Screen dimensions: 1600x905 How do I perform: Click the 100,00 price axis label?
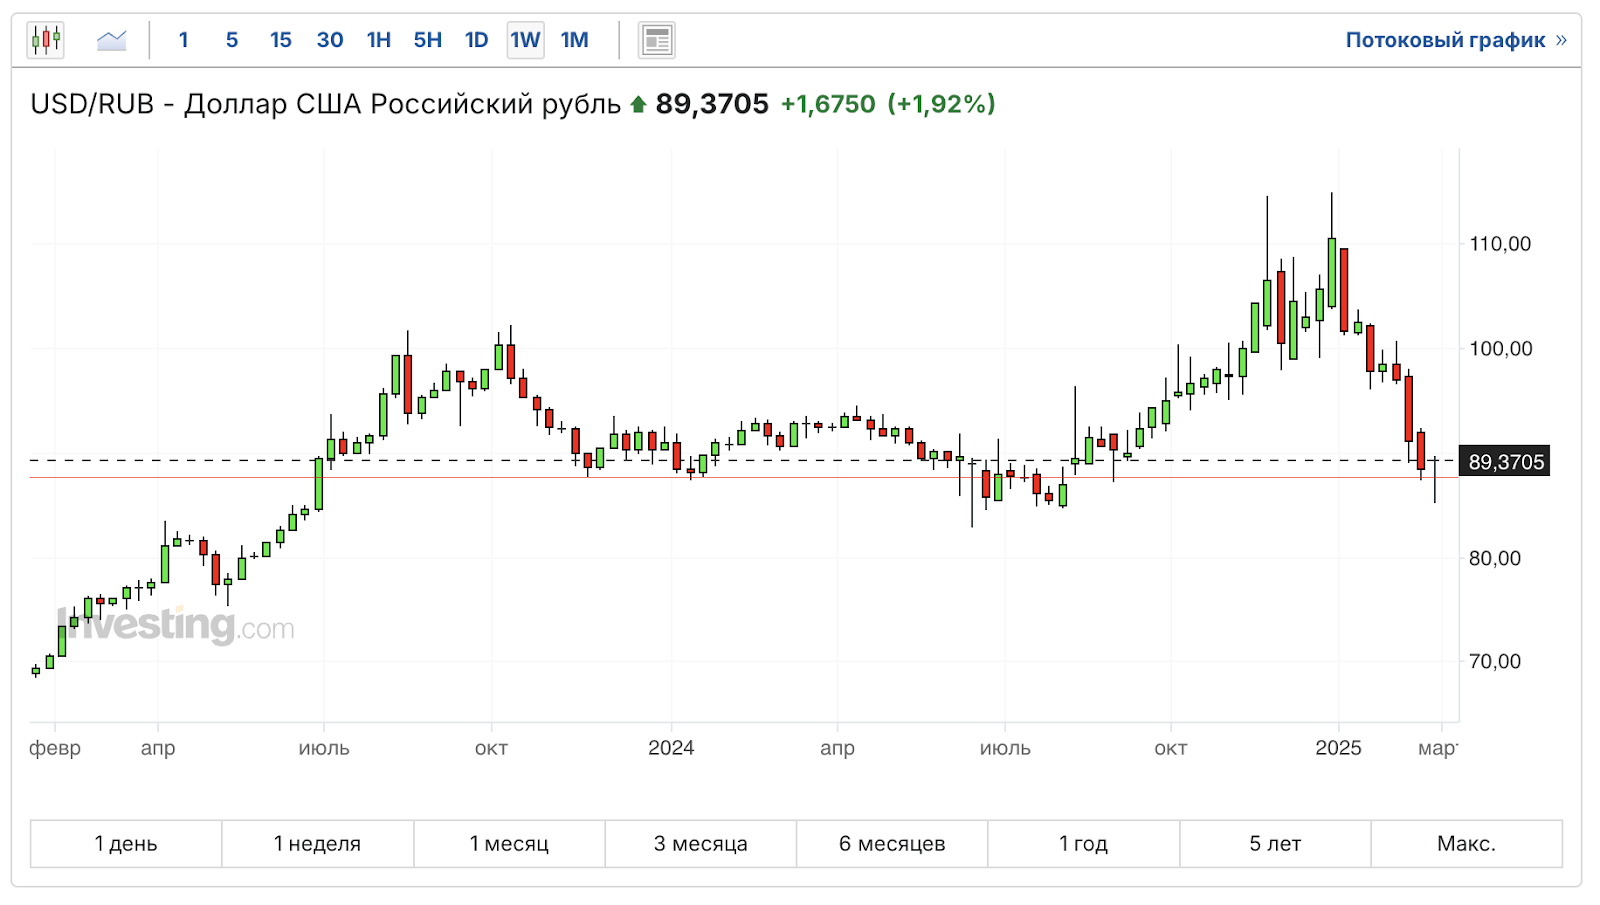1500,349
